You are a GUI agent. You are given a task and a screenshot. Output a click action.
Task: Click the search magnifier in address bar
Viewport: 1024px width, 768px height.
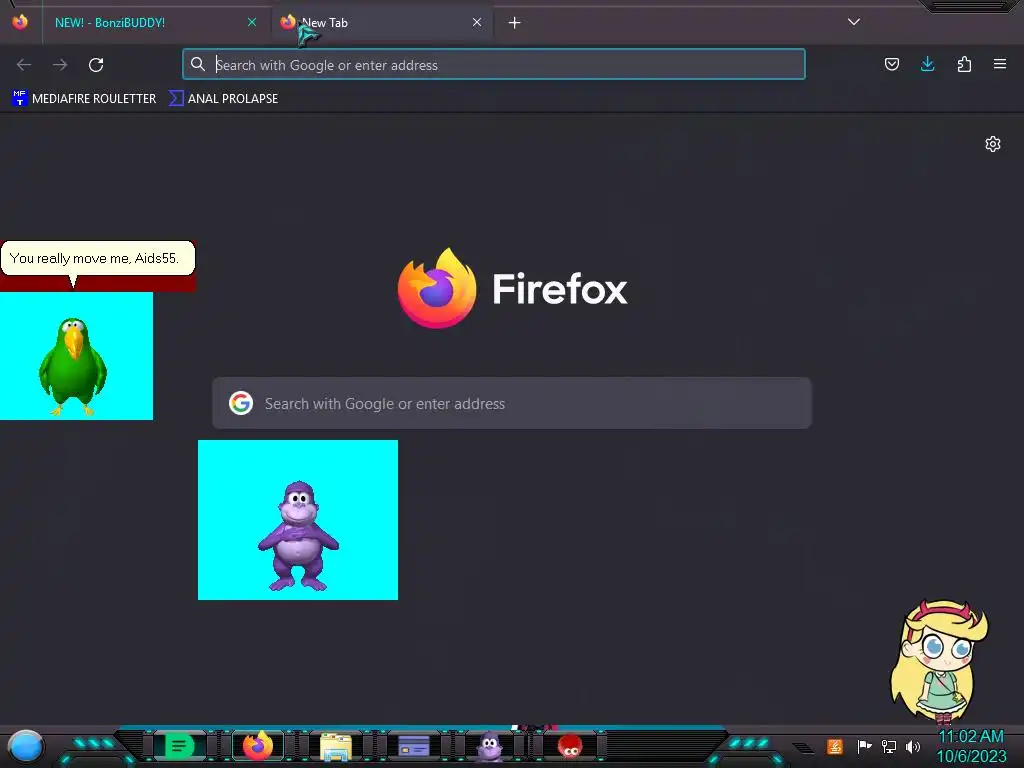(198, 64)
